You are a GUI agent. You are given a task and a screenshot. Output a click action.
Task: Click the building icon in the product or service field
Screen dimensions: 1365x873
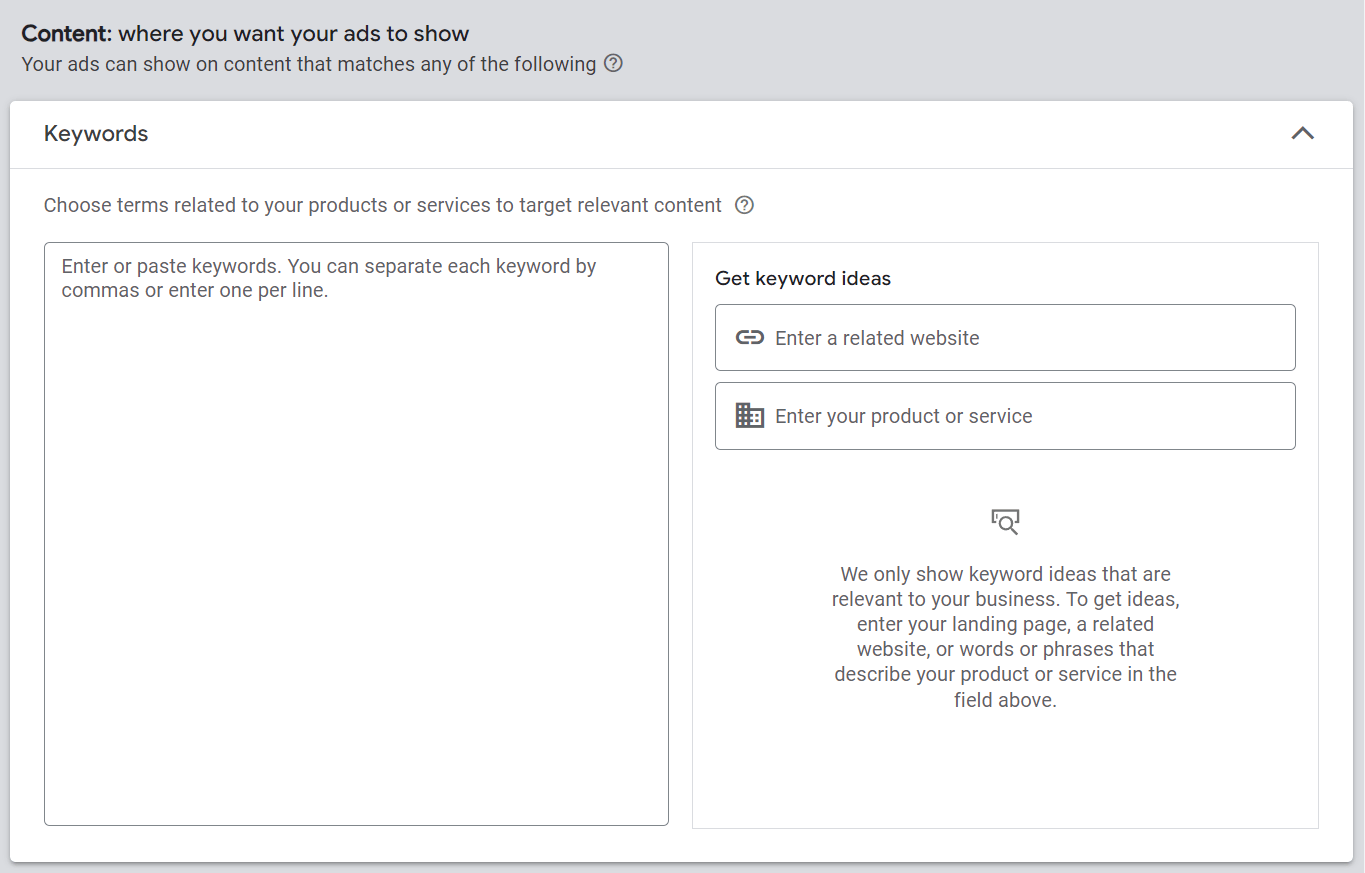[749, 415]
